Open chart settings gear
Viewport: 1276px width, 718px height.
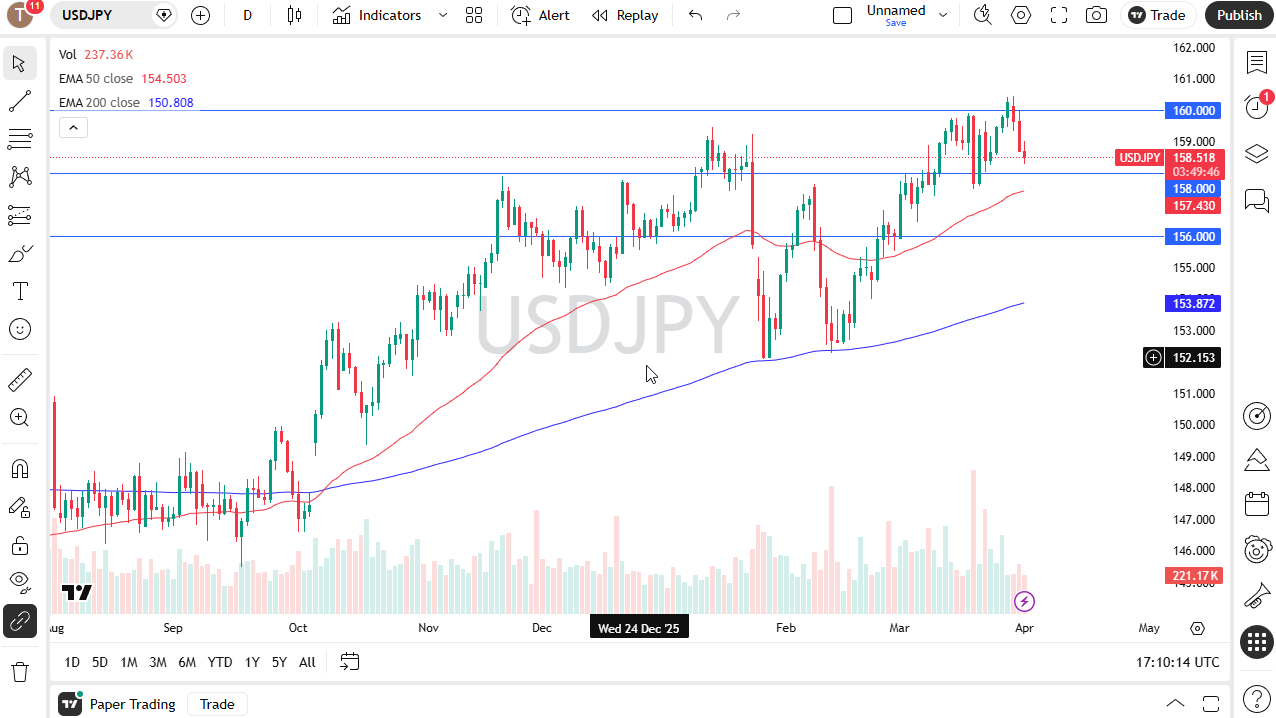pos(1020,15)
